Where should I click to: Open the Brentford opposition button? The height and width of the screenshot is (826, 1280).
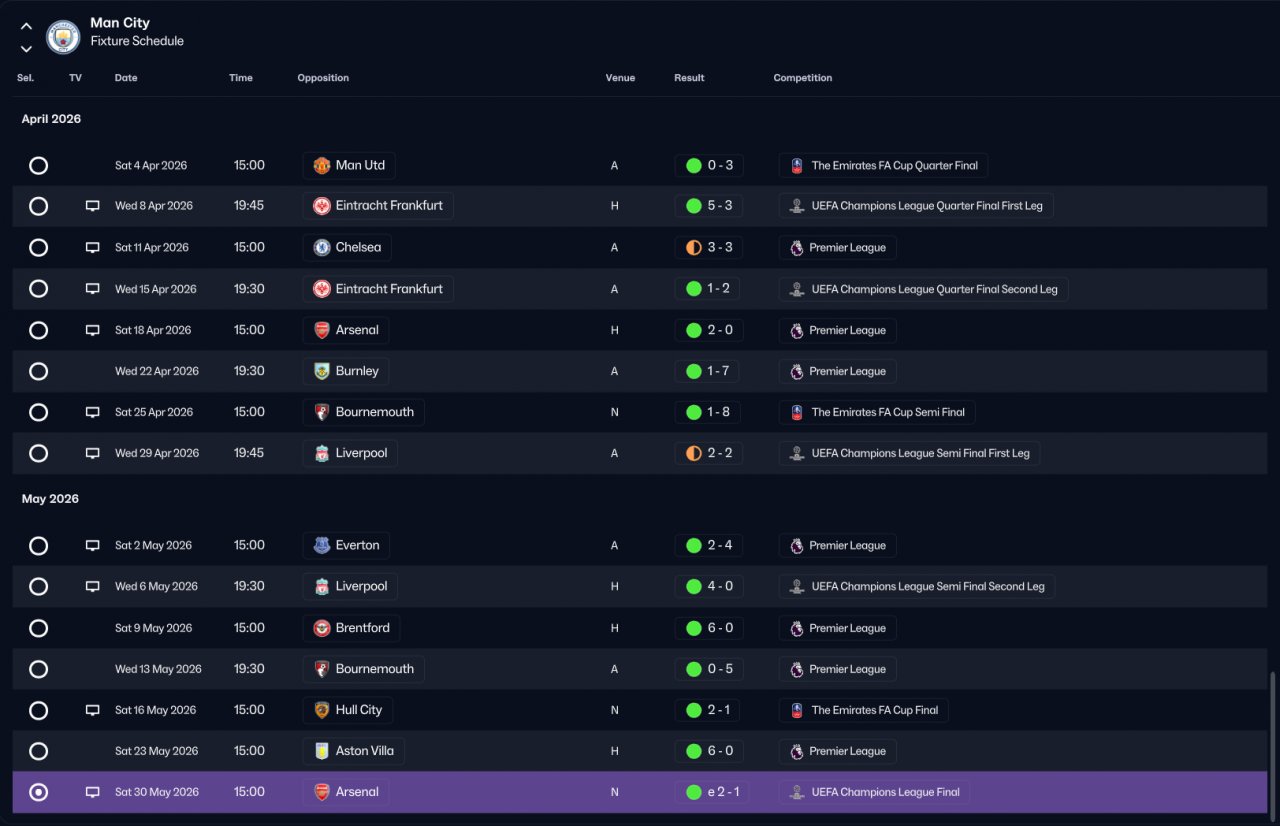point(352,628)
